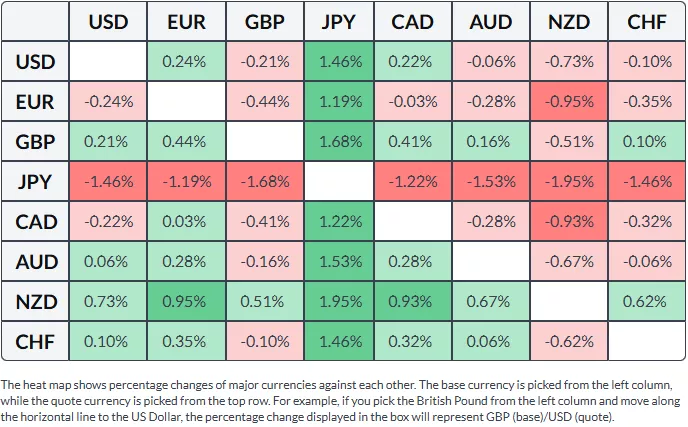Select the JPY/NZD cell showing -1.95%
The width and height of the screenshot is (688, 427).
pyautogui.click(x=569, y=181)
